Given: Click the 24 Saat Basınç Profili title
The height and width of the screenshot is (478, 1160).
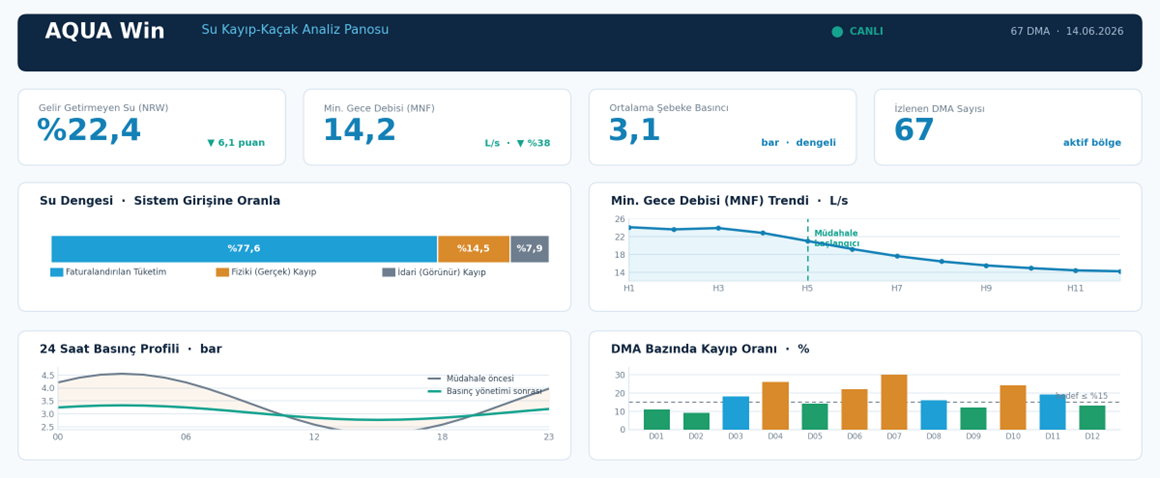Looking at the screenshot, I should (x=131, y=349).
